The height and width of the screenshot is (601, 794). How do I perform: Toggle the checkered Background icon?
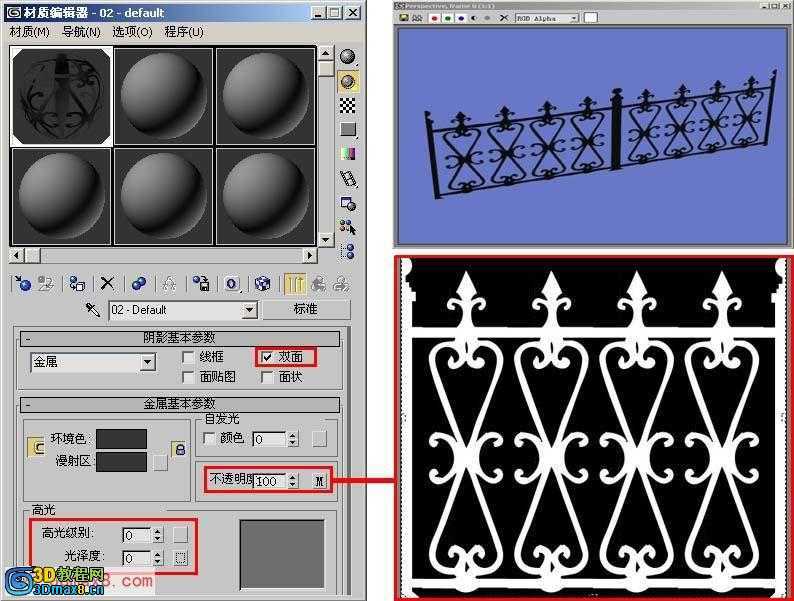tap(347, 105)
